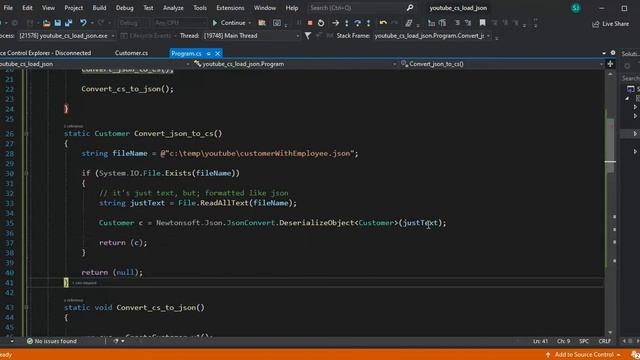
Task: Open class dropdown youtube_cs_load_json.Program
Action: coord(295,64)
